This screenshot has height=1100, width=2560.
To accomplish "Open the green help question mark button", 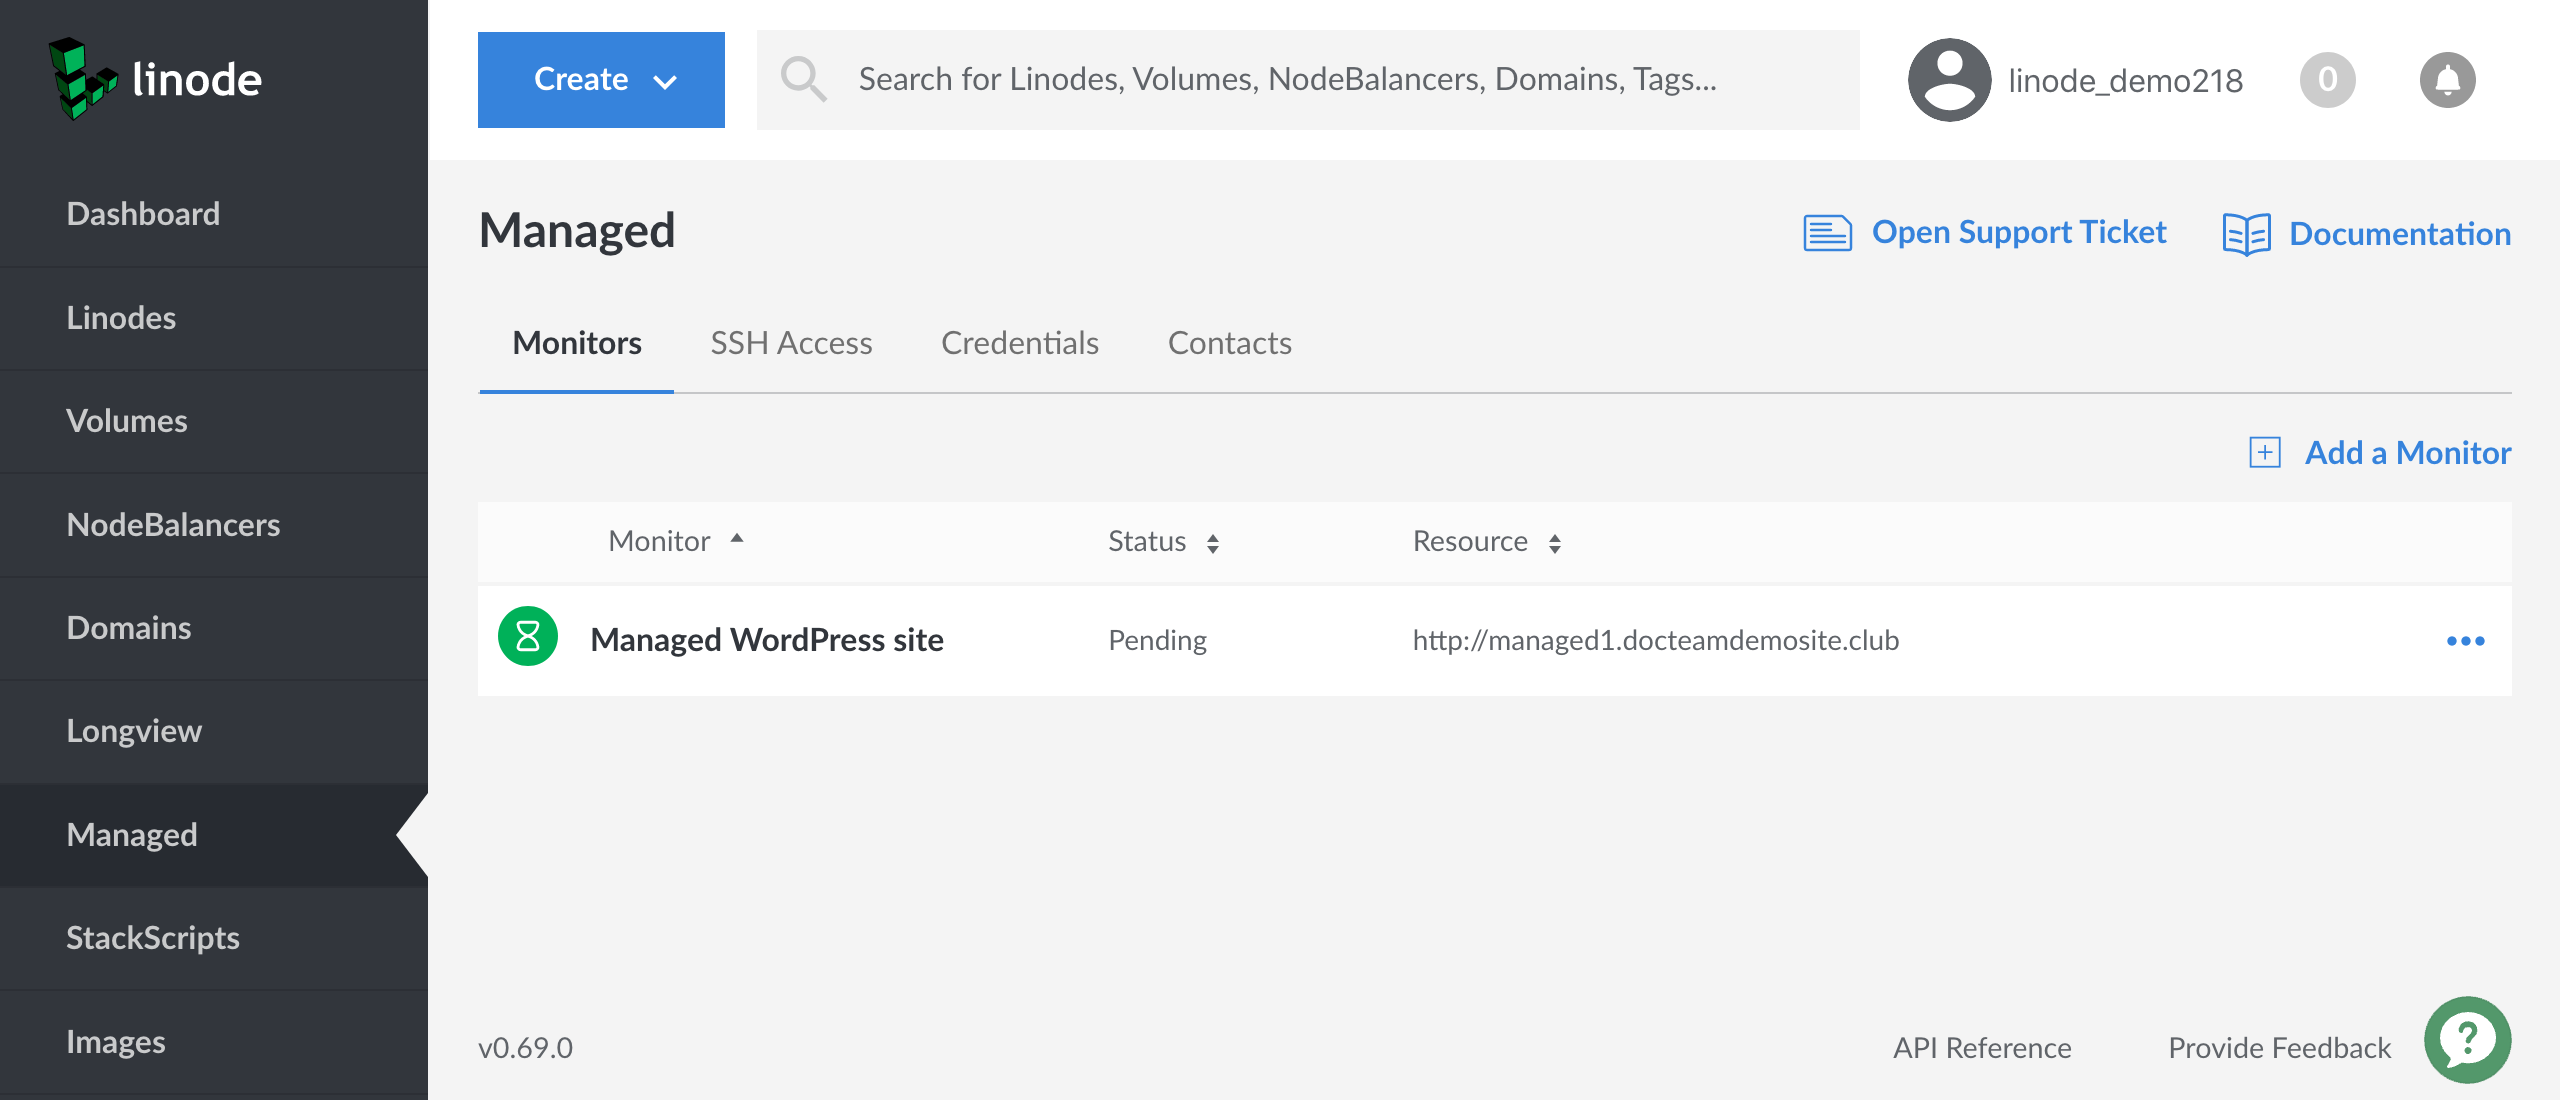I will click(2467, 1040).
